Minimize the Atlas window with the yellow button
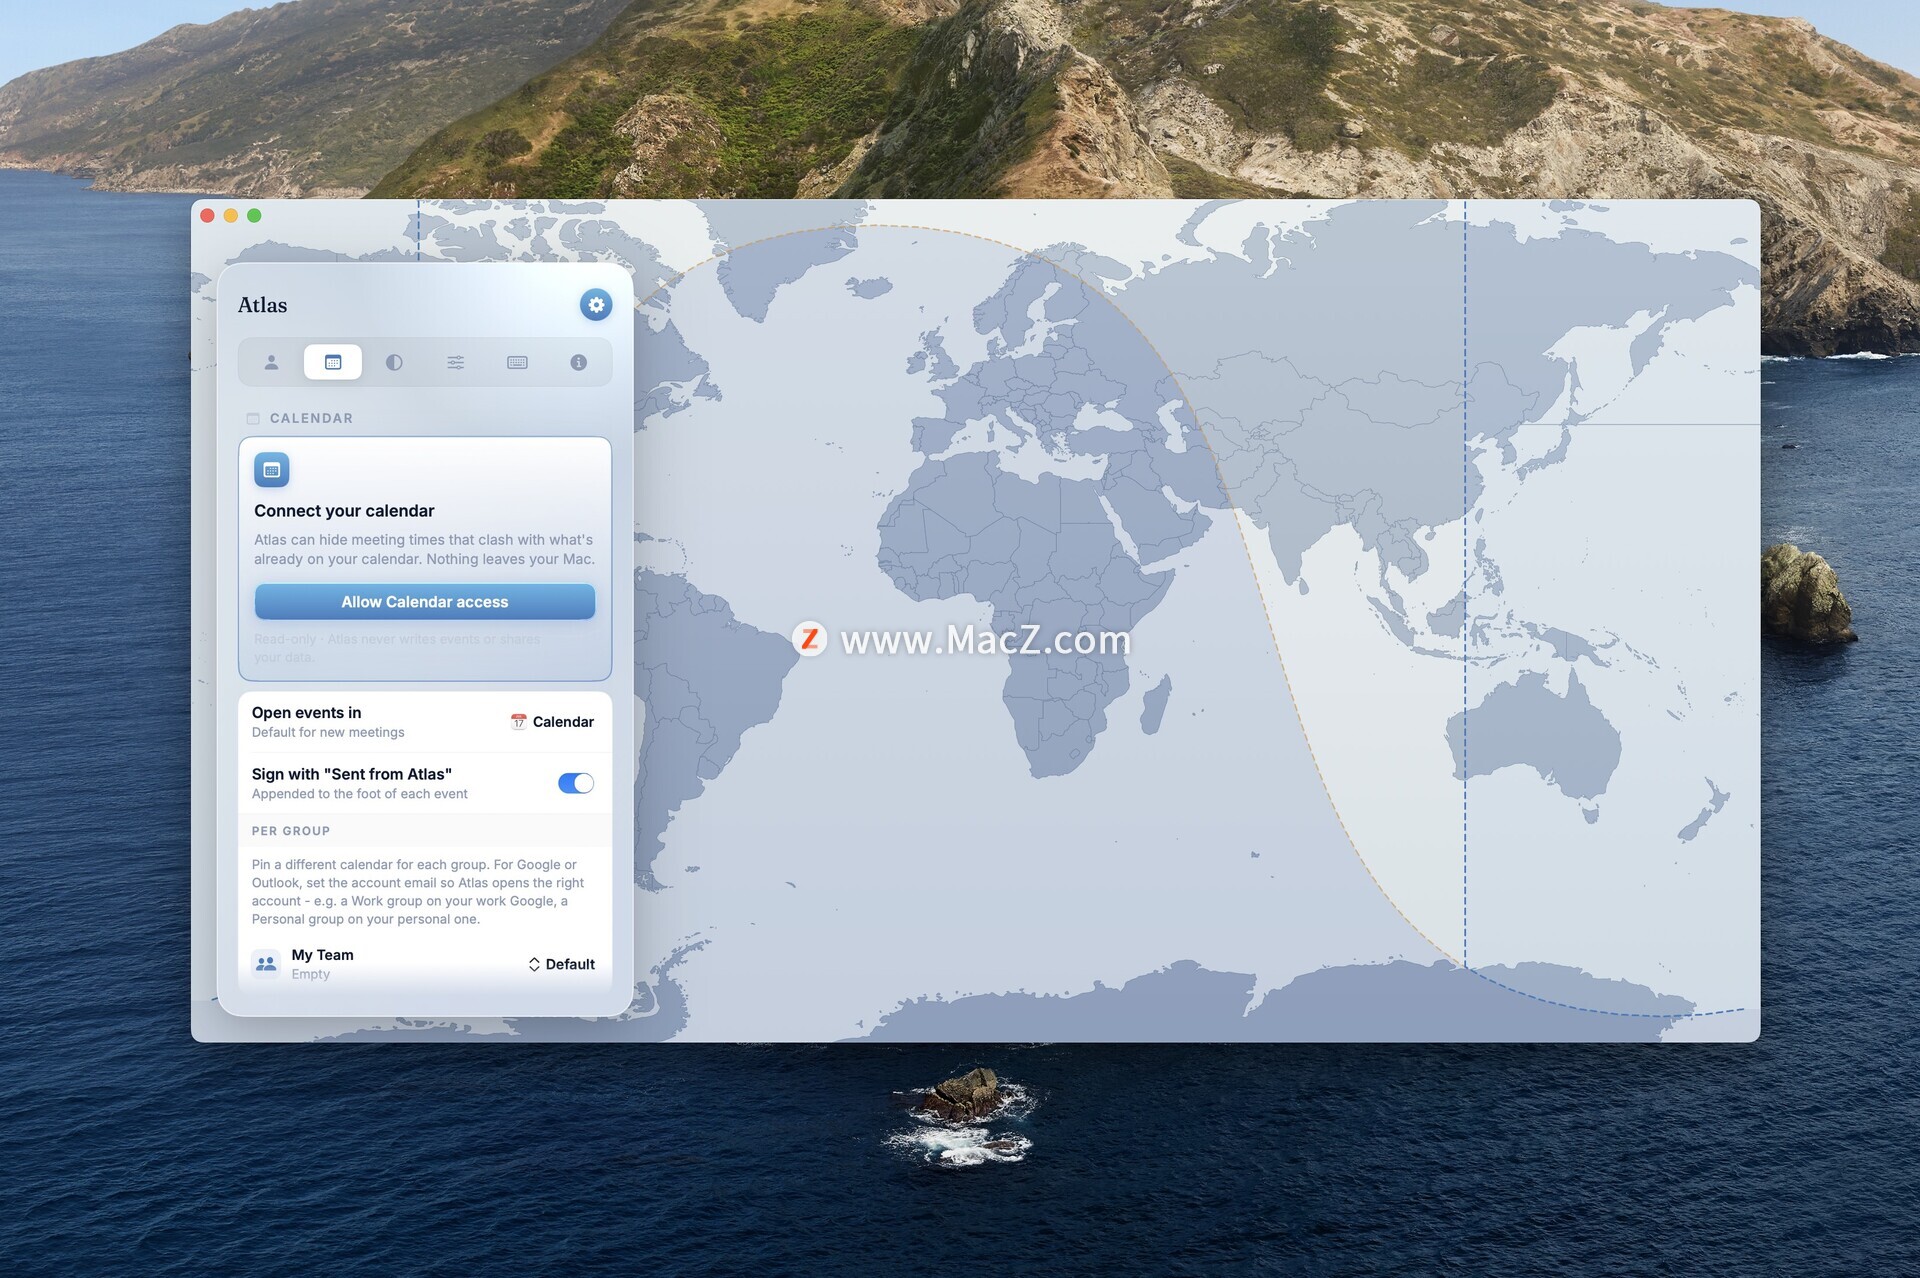Image resolution: width=1920 pixels, height=1278 pixels. [x=231, y=216]
